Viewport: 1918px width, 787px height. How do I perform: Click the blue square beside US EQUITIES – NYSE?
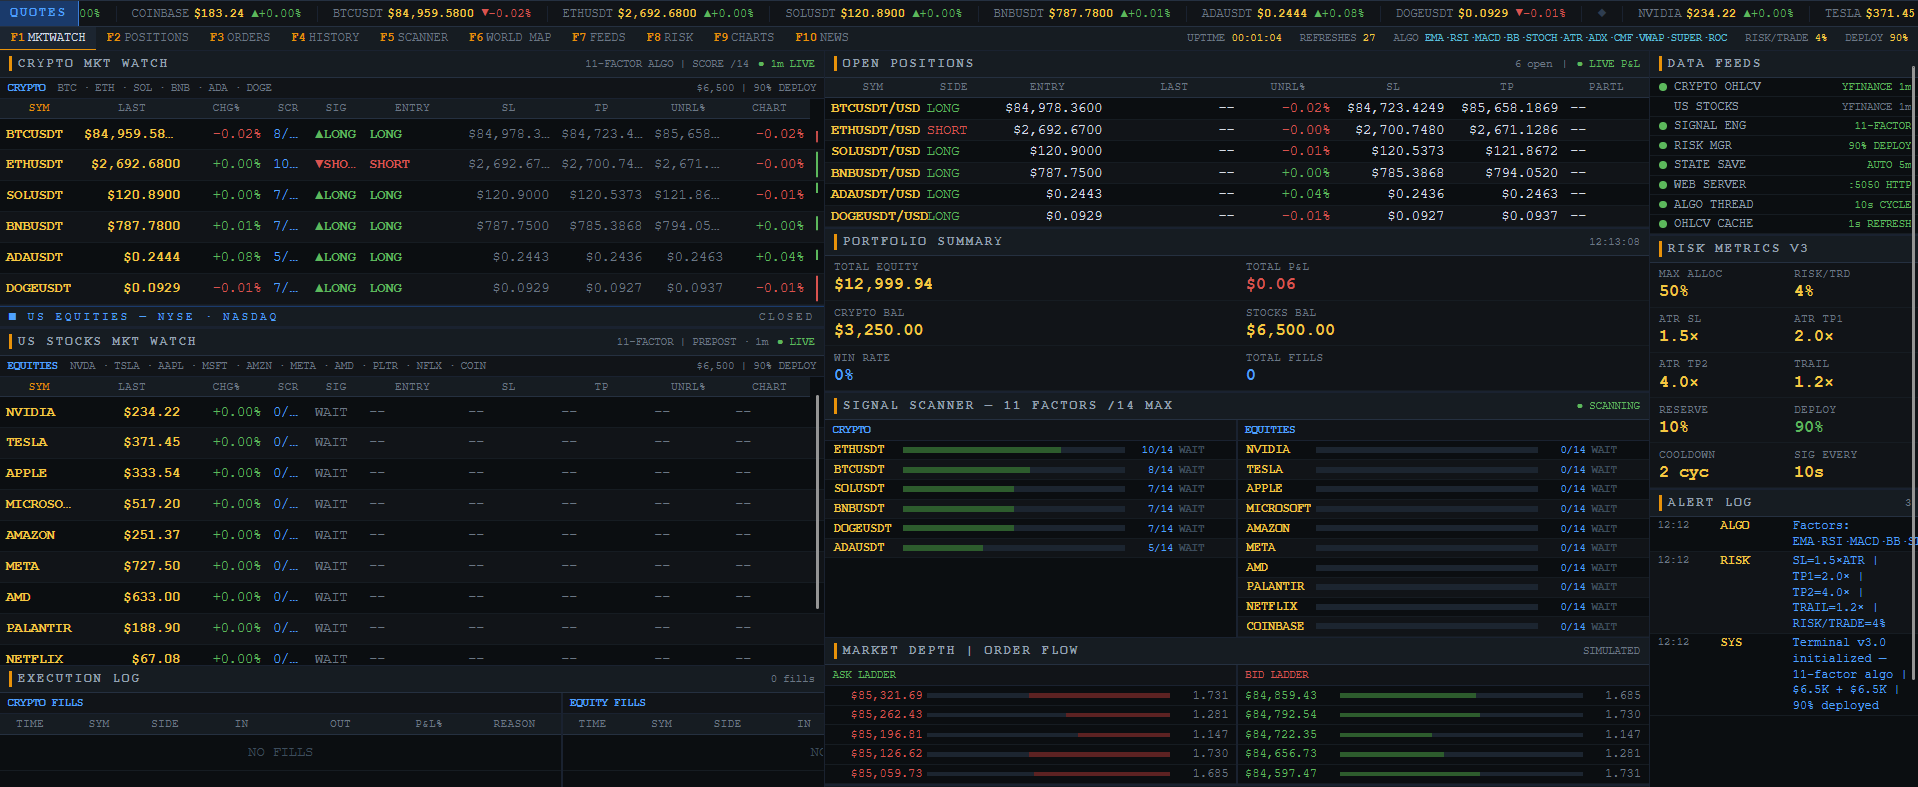(13, 316)
